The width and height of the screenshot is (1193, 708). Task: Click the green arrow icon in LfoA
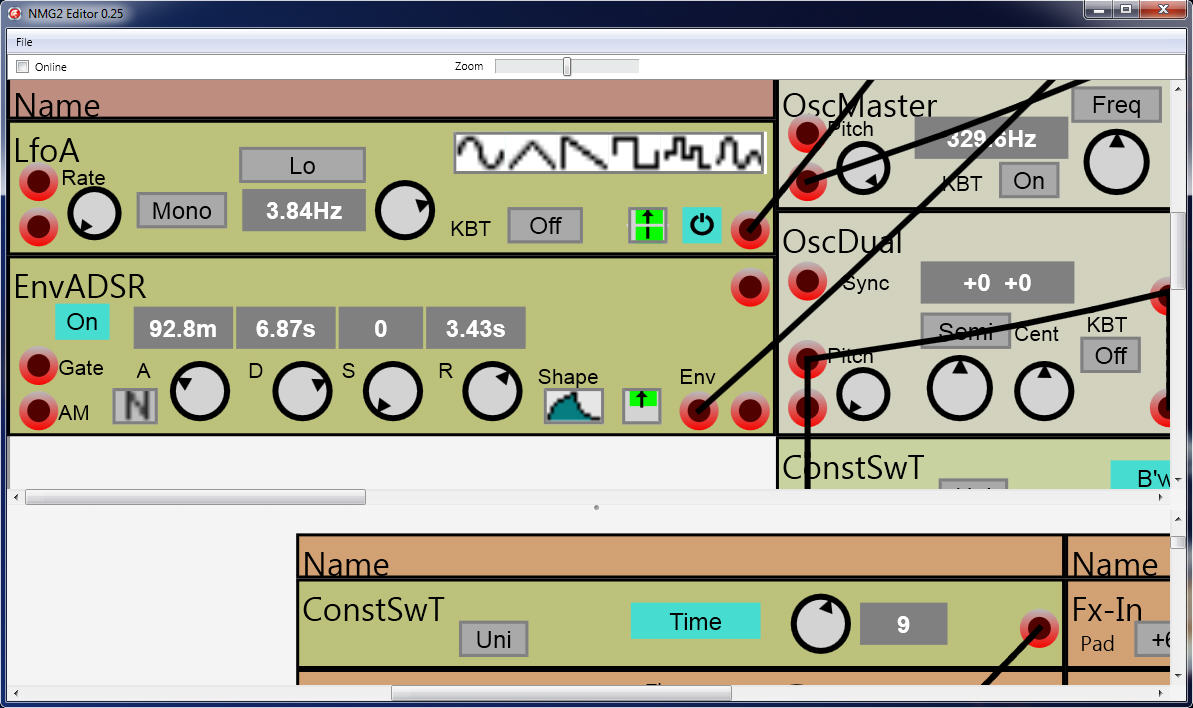point(647,225)
